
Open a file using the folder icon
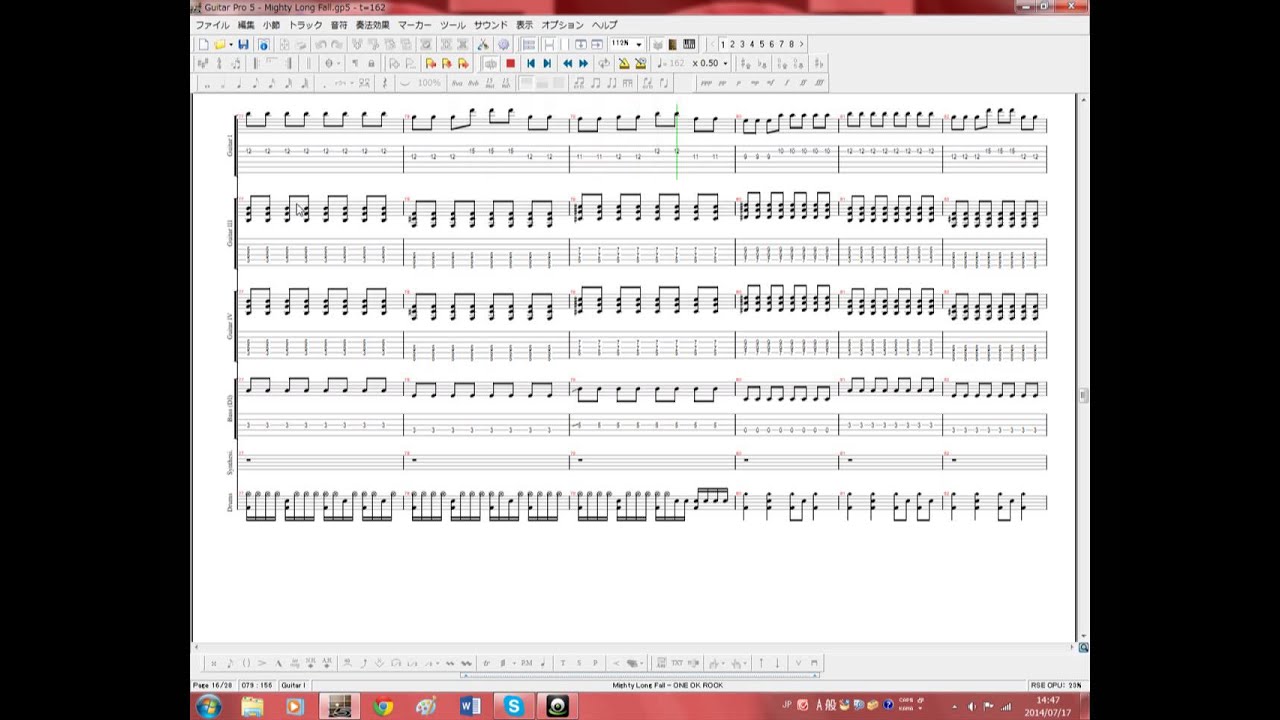(219, 44)
